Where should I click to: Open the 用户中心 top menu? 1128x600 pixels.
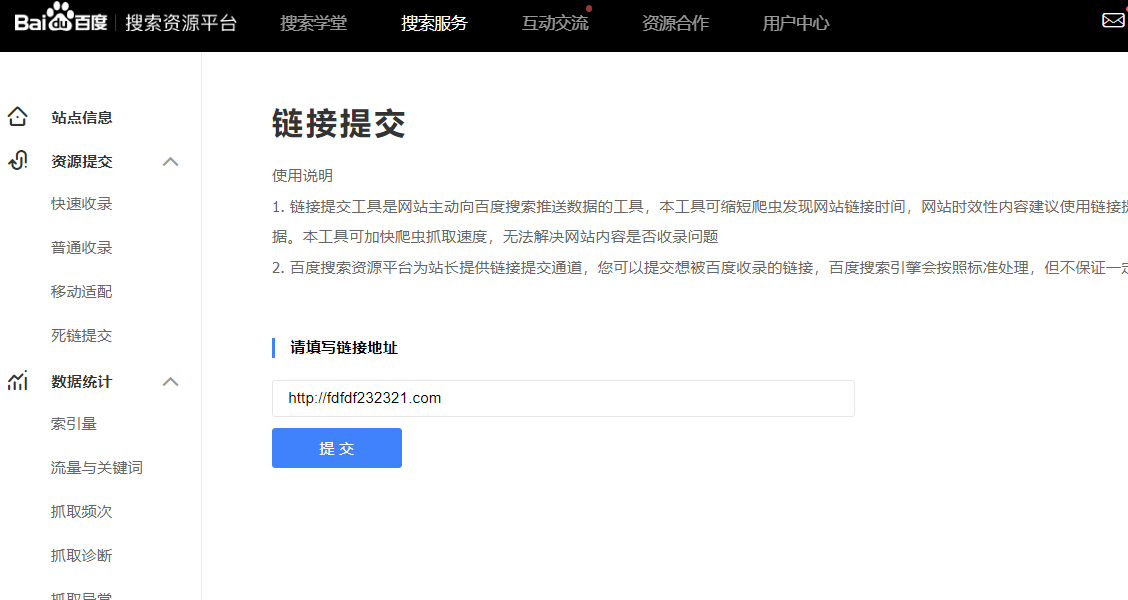(x=796, y=23)
